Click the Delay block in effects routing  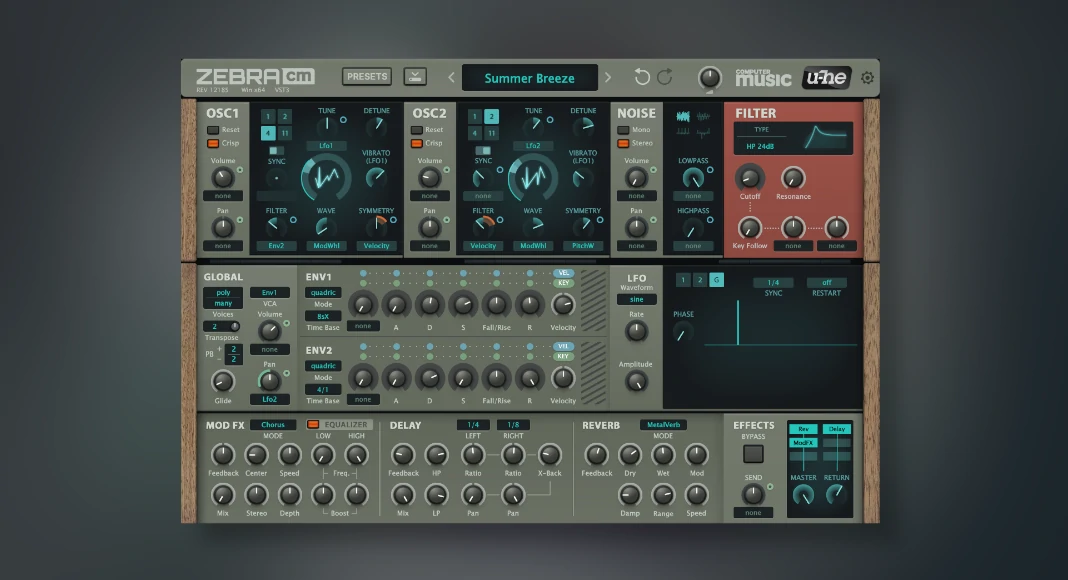pyautogui.click(x=836, y=429)
